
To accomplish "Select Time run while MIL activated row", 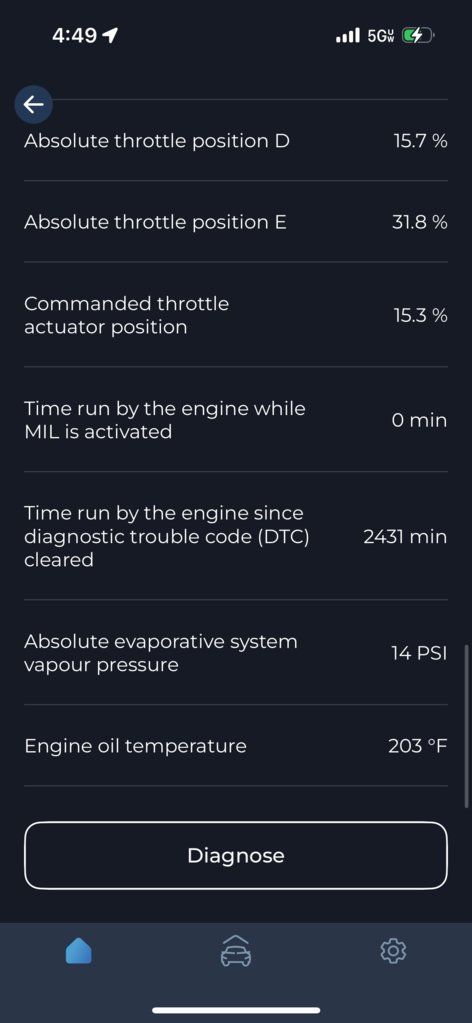I will pos(236,420).
